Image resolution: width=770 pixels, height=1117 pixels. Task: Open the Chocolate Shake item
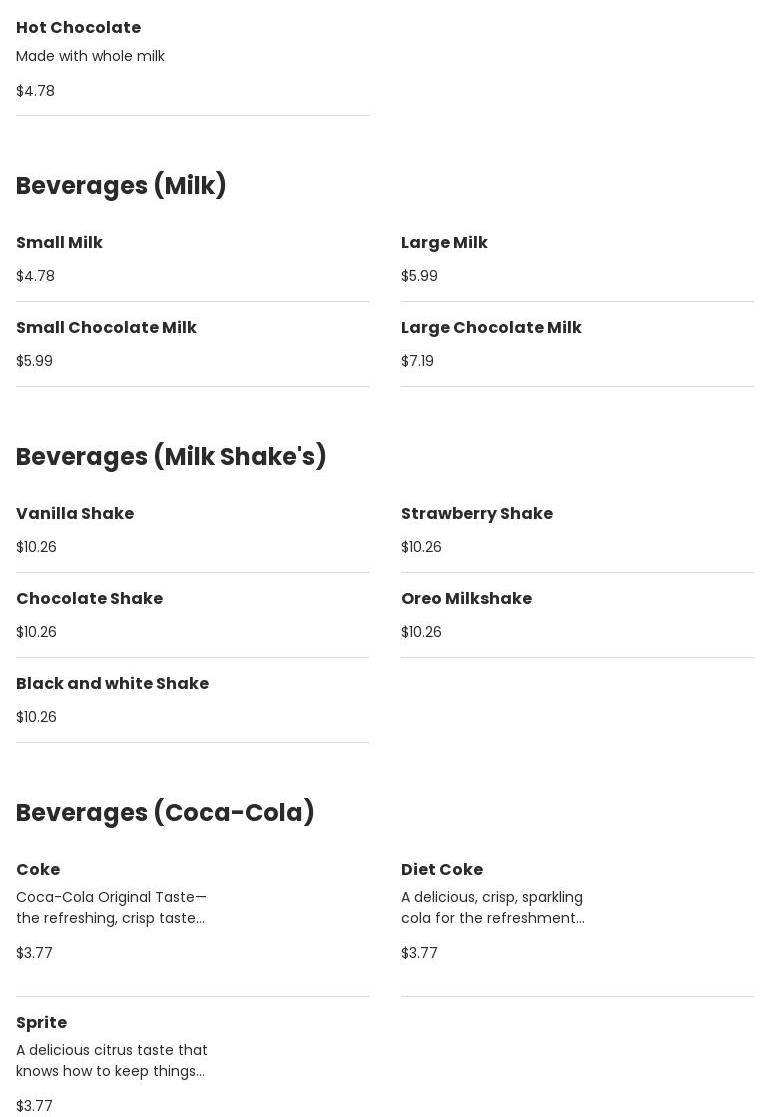89,599
